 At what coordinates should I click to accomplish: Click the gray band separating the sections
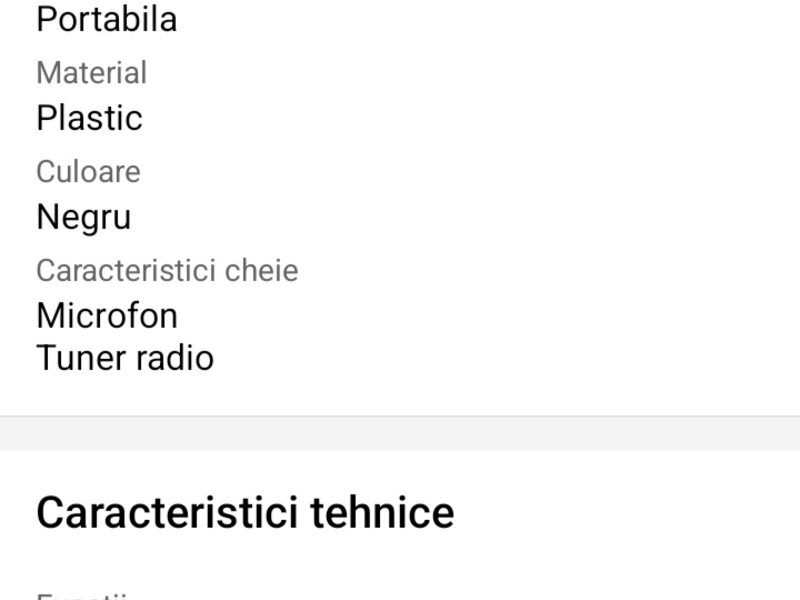(x=400, y=434)
